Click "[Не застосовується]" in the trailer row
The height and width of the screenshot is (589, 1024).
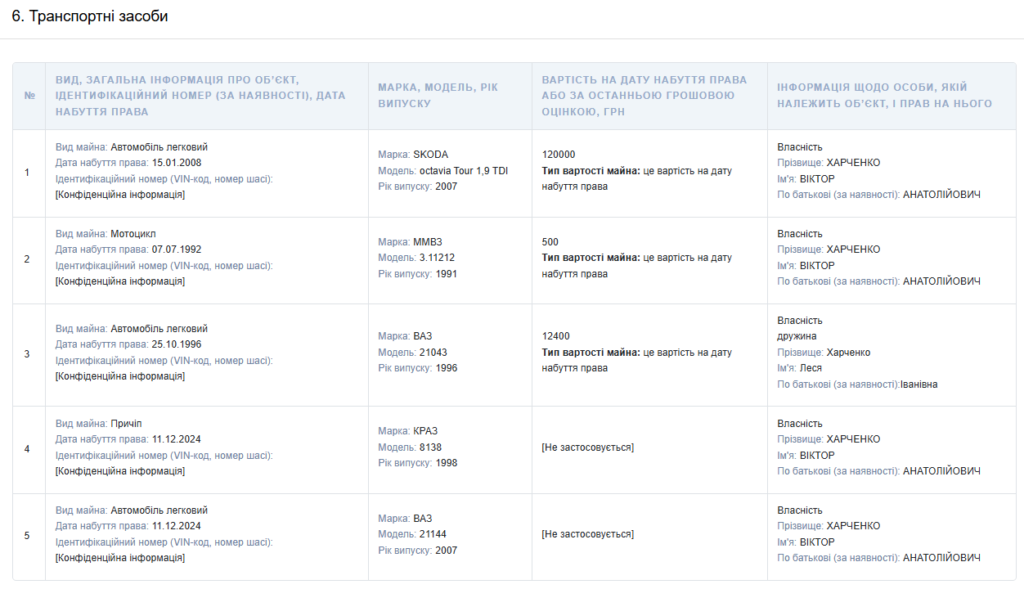click(x=587, y=447)
